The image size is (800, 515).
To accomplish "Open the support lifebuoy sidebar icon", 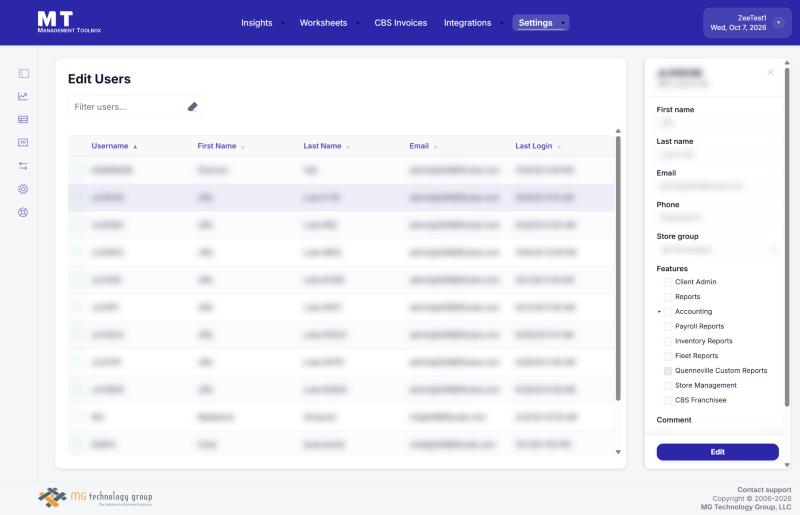I will pos(23,212).
